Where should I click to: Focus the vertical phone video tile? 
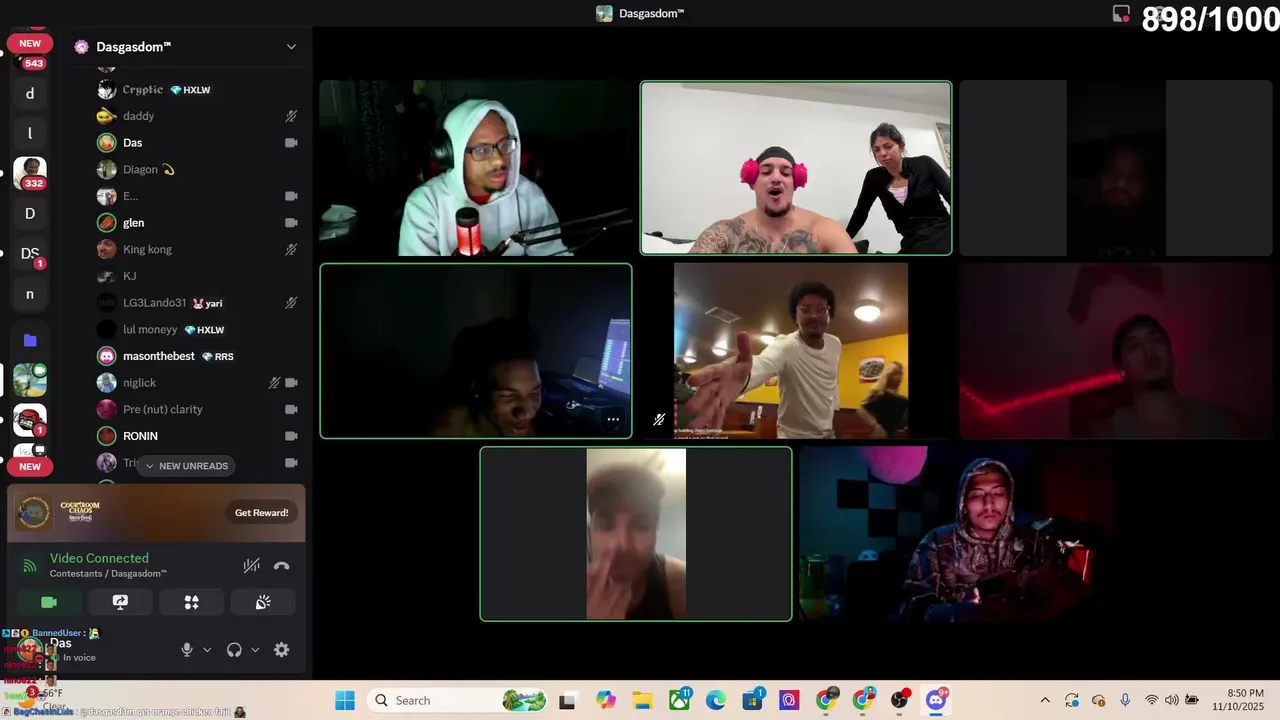click(636, 534)
